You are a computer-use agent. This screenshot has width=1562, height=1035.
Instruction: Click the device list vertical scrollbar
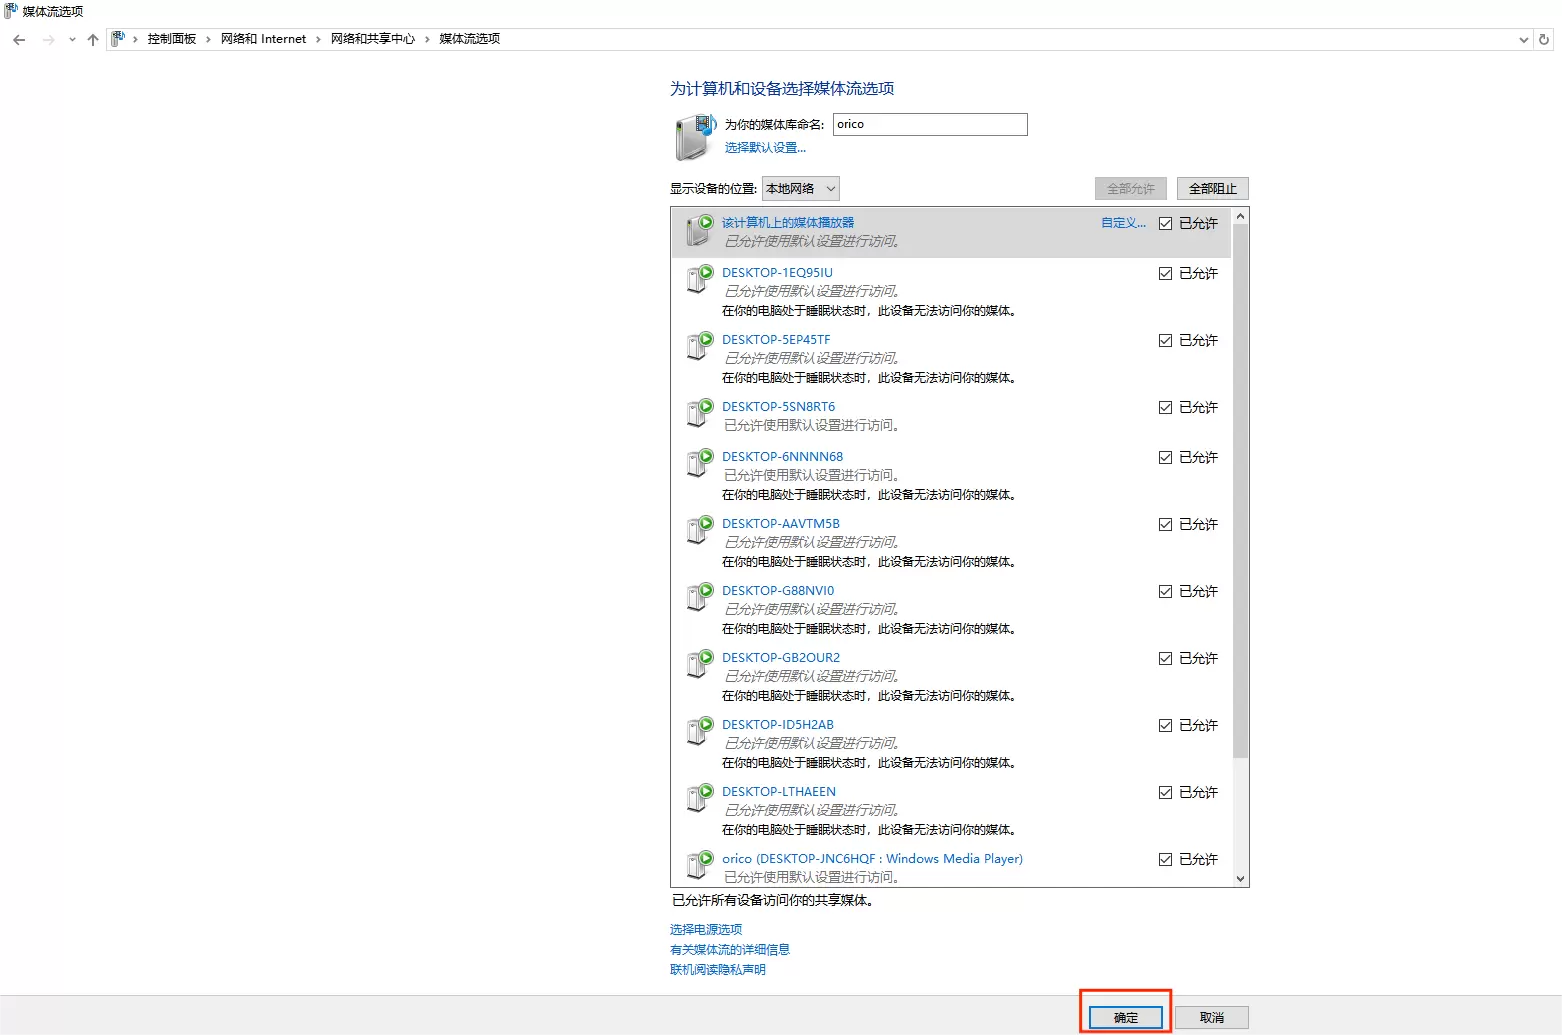[1240, 490]
